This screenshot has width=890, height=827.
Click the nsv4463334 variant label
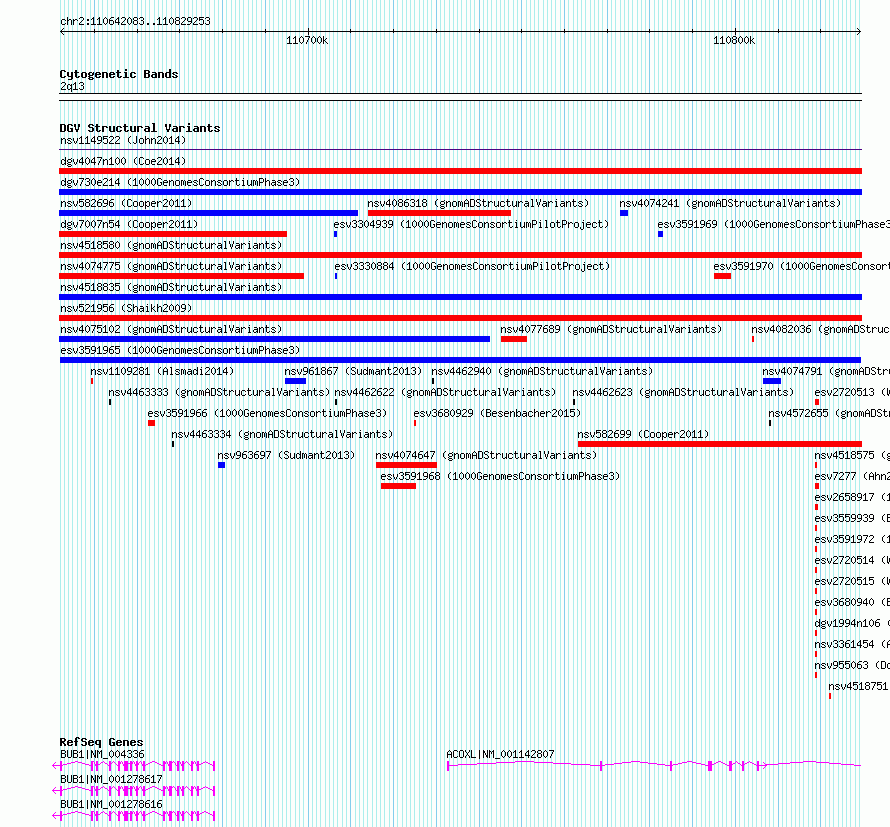282,434
